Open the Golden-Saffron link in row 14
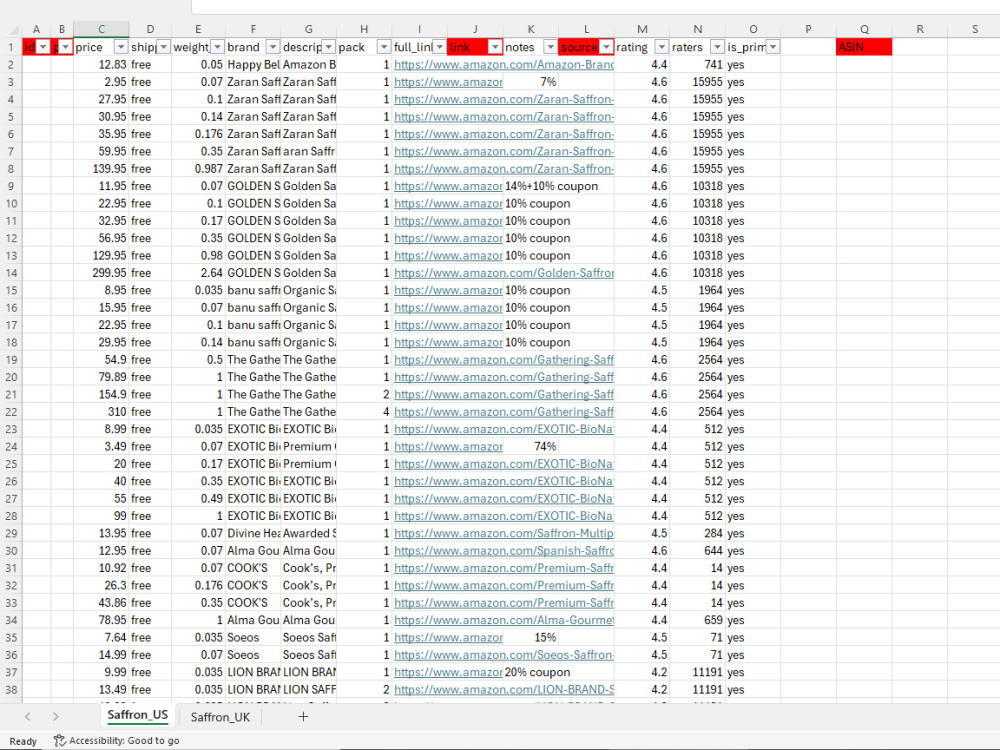This screenshot has height=750, width=1000. (504, 273)
